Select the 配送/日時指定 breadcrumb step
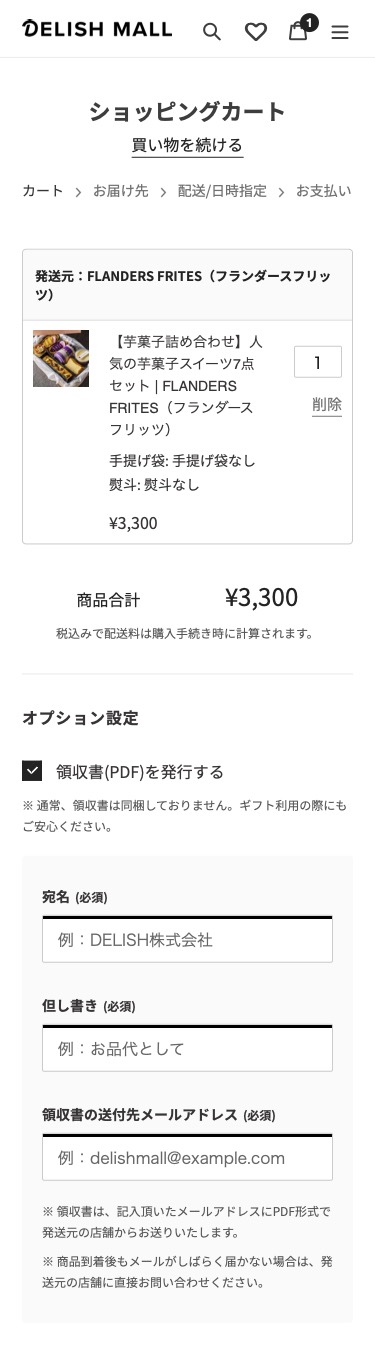Screen dimensions: 375x1348 [x=222, y=190]
